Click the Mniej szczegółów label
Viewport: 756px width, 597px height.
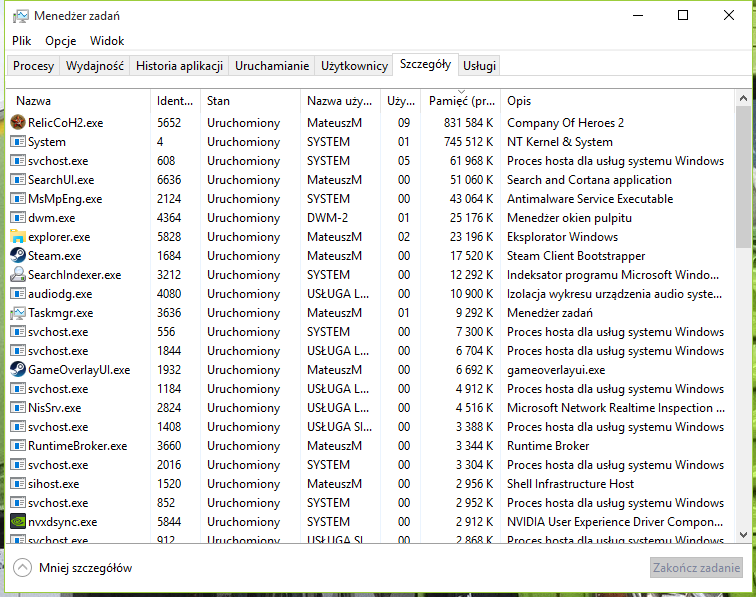pyautogui.click(x=85, y=568)
